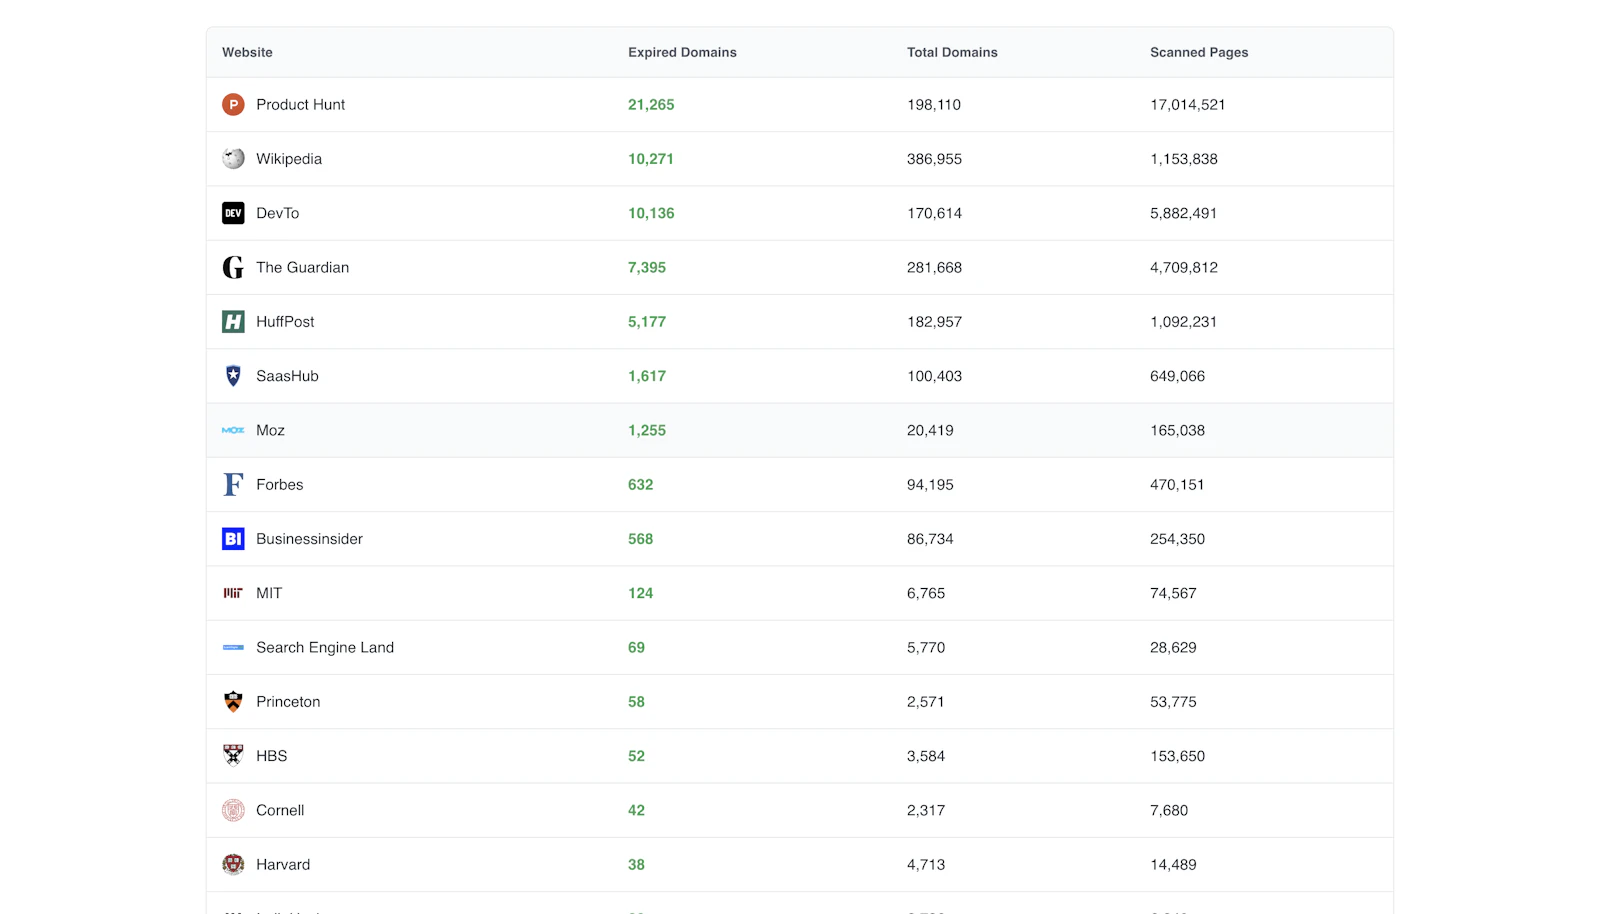This screenshot has height=914, width=1600.
Task: Open the Product Hunt website row
Action: (x=800, y=104)
